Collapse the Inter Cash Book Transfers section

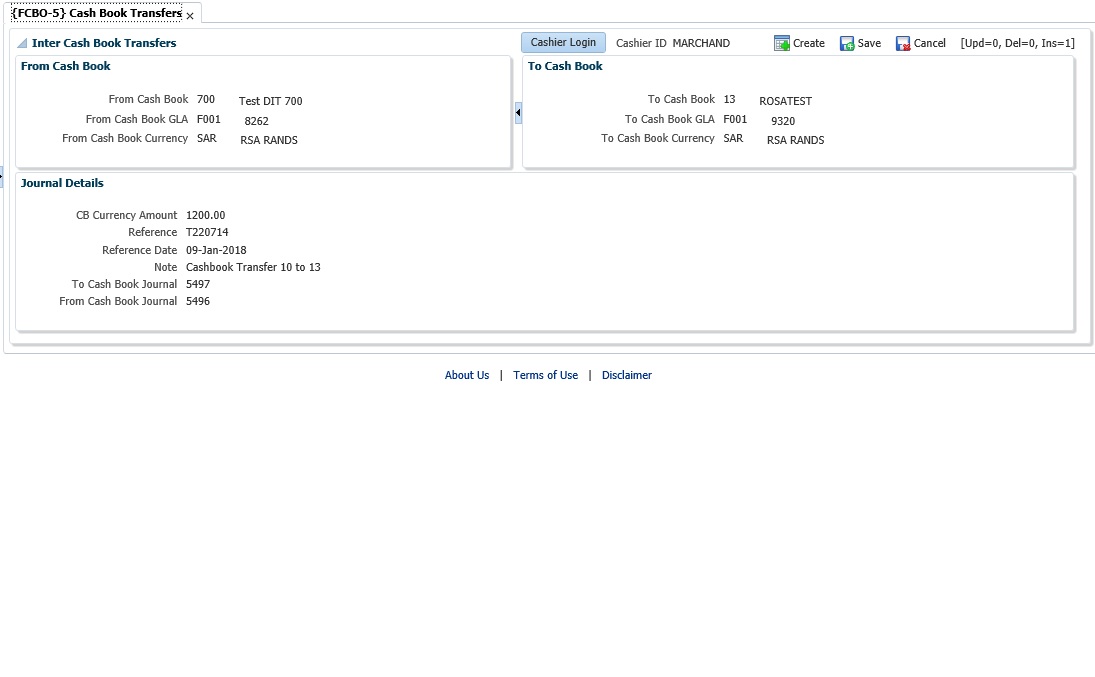click(20, 43)
